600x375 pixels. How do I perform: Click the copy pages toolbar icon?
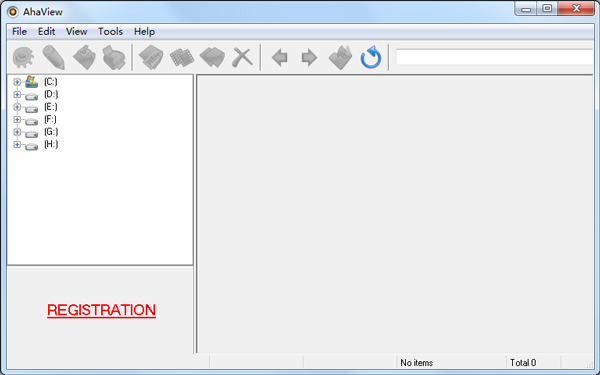212,58
